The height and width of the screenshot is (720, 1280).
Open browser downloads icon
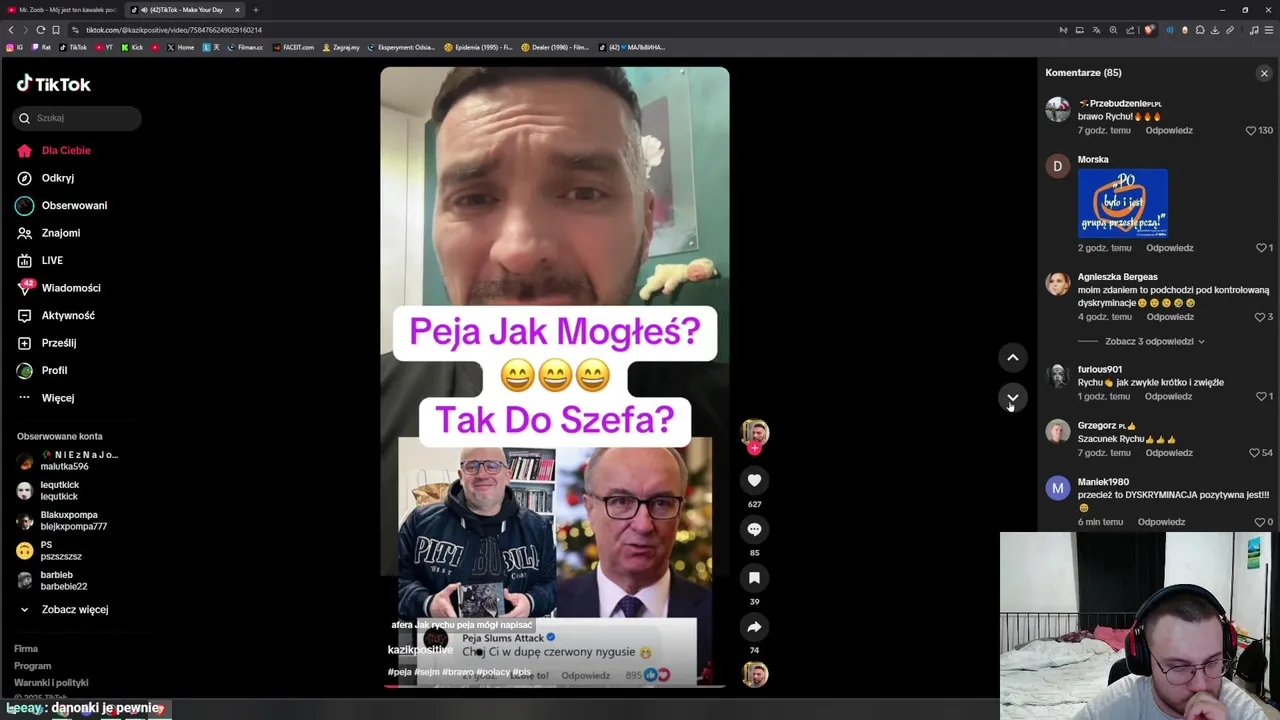coord(1215,30)
